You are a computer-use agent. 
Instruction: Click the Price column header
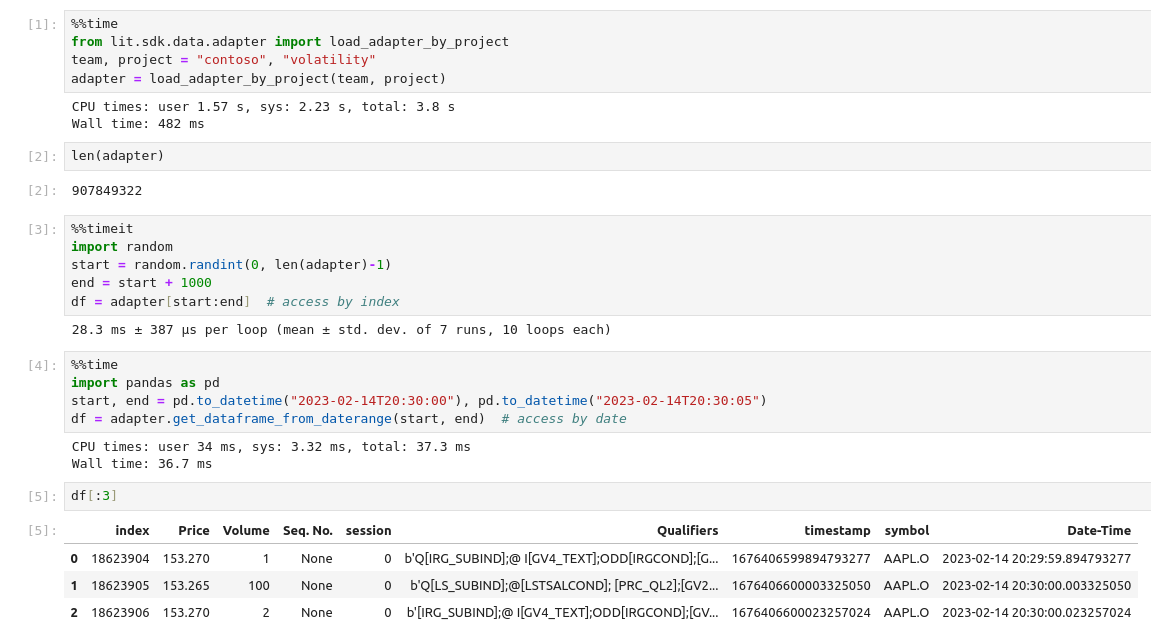click(x=193, y=531)
